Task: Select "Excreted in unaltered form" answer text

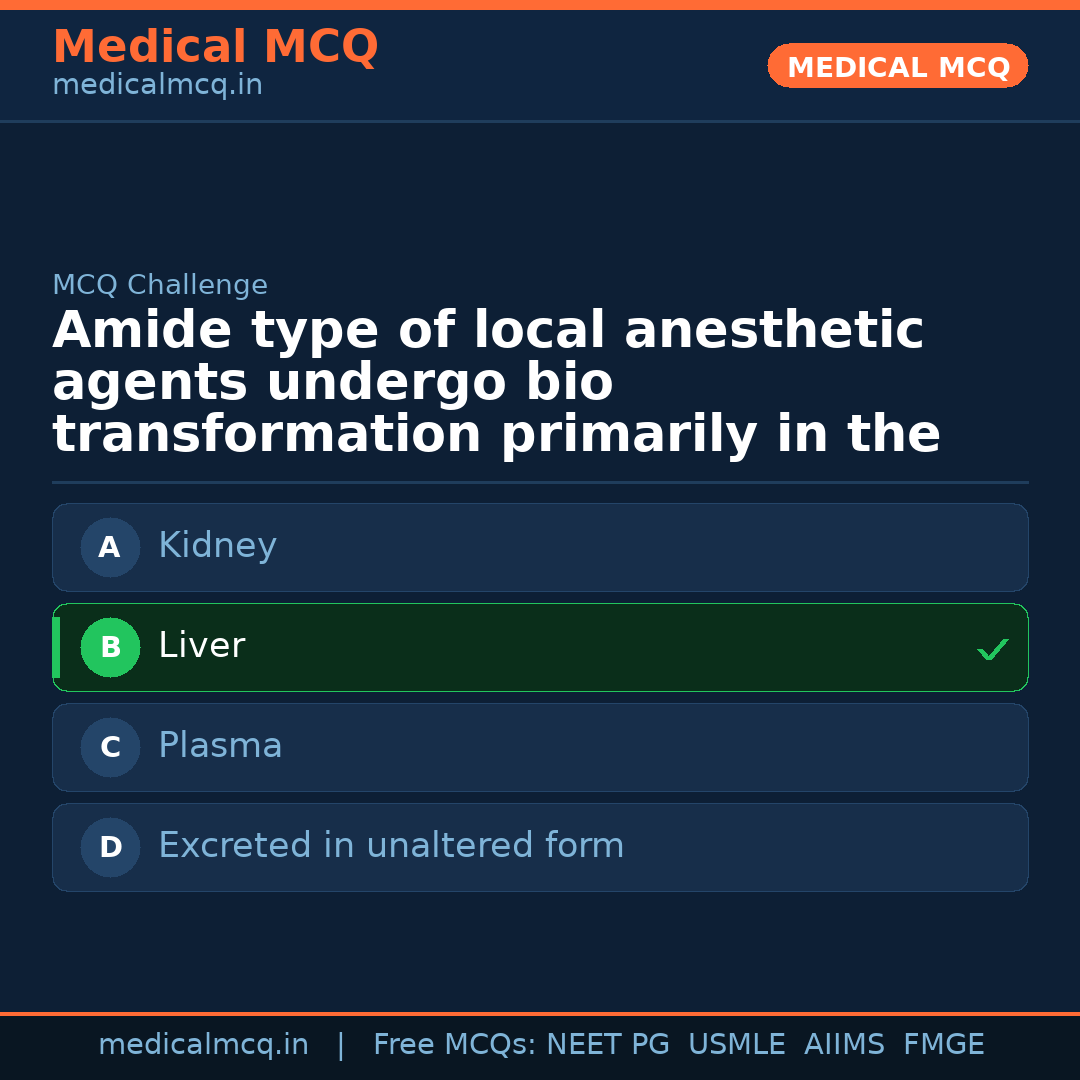Action: 391,846
